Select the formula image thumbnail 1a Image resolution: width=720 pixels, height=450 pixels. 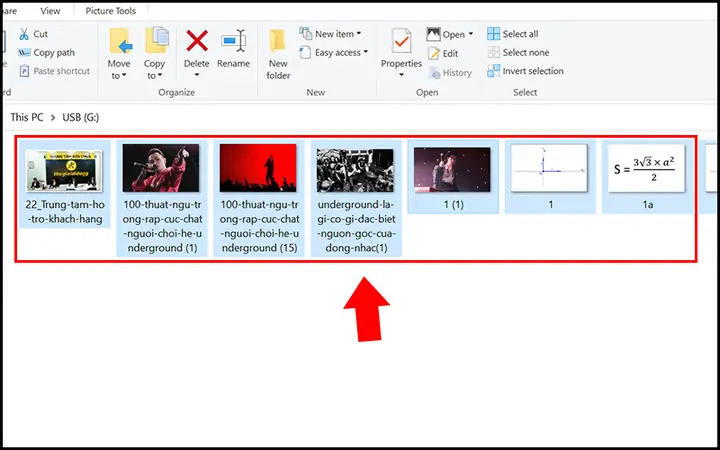tap(646, 168)
